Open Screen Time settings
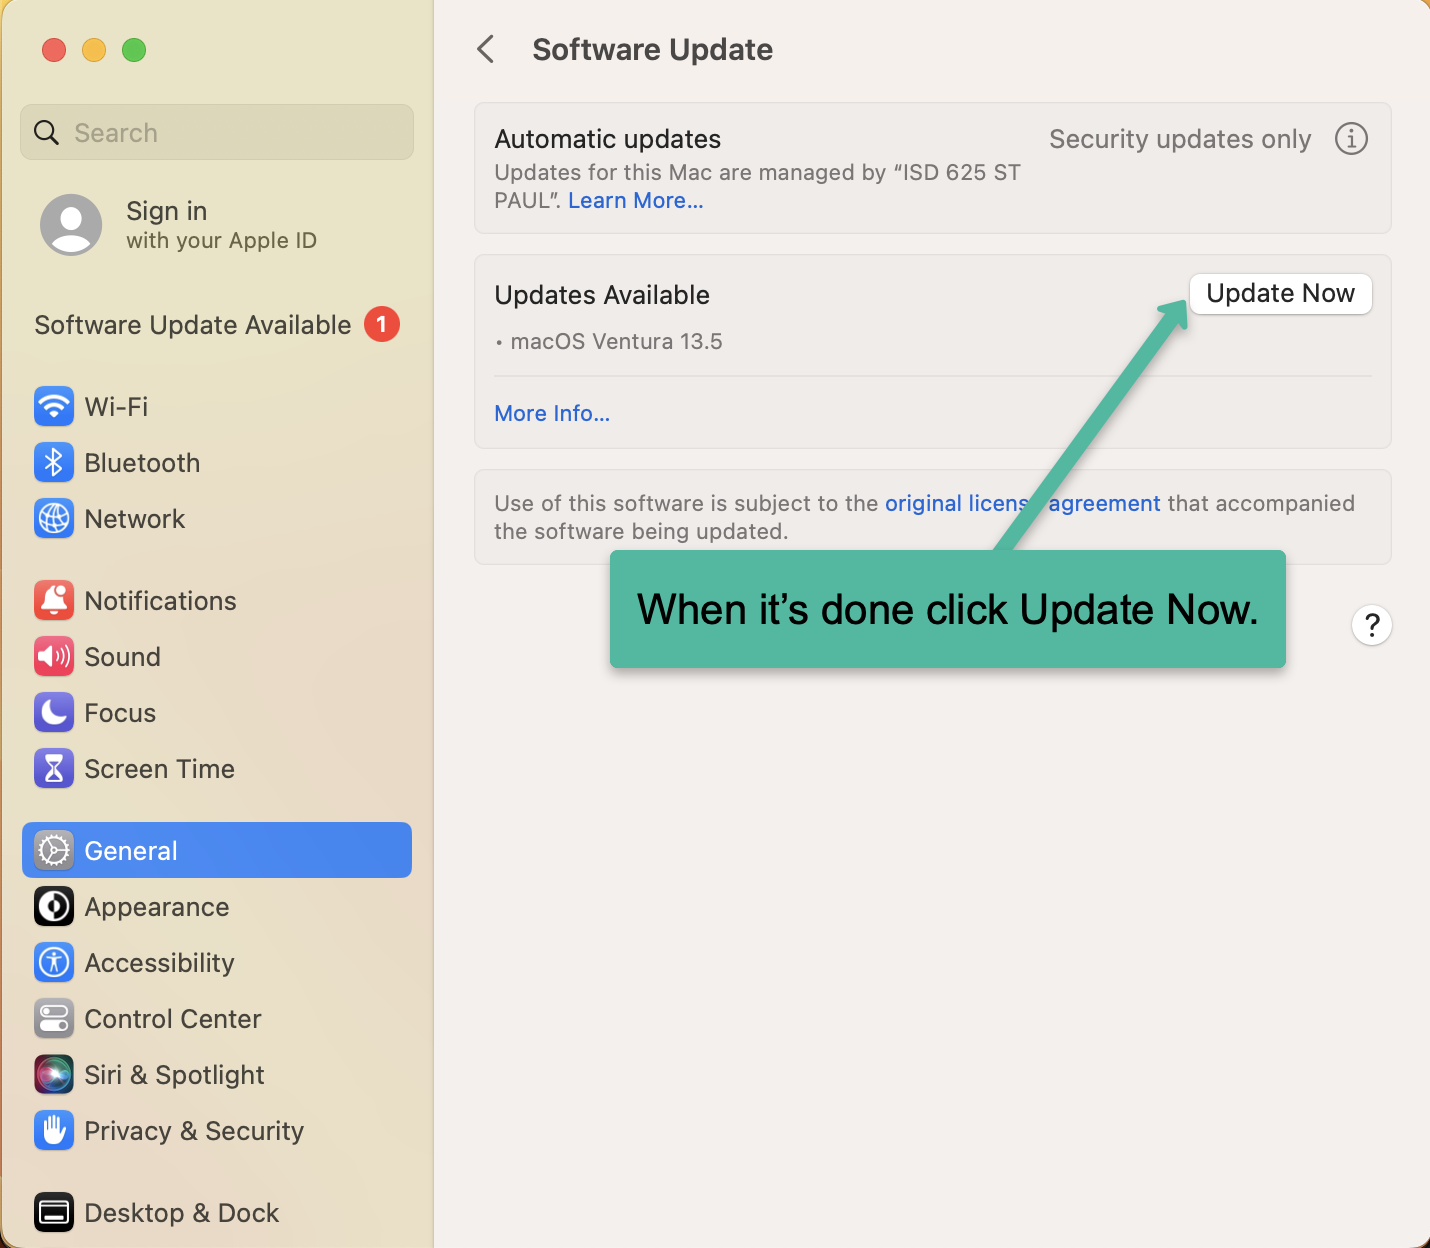Viewport: 1430px width, 1248px height. coord(217,768)
